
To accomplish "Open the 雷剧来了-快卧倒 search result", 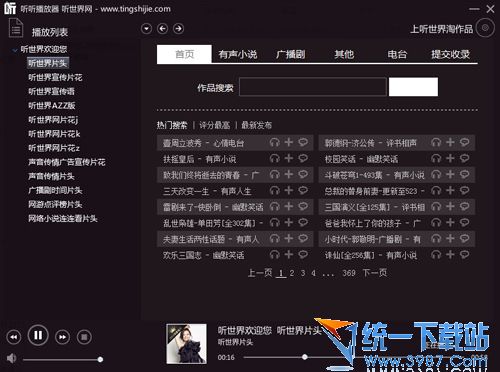I will point(213,207).
